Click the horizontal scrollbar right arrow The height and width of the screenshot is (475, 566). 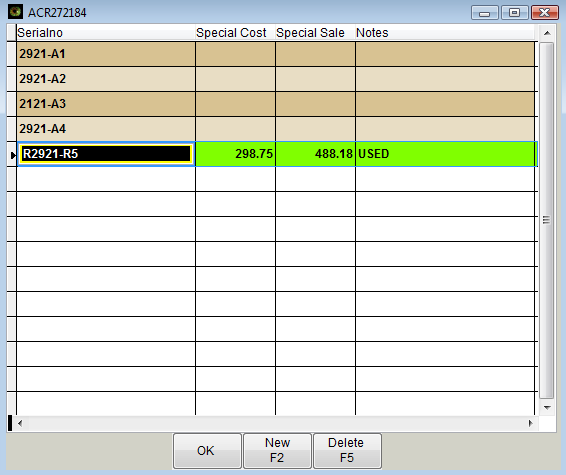(530, 423)
